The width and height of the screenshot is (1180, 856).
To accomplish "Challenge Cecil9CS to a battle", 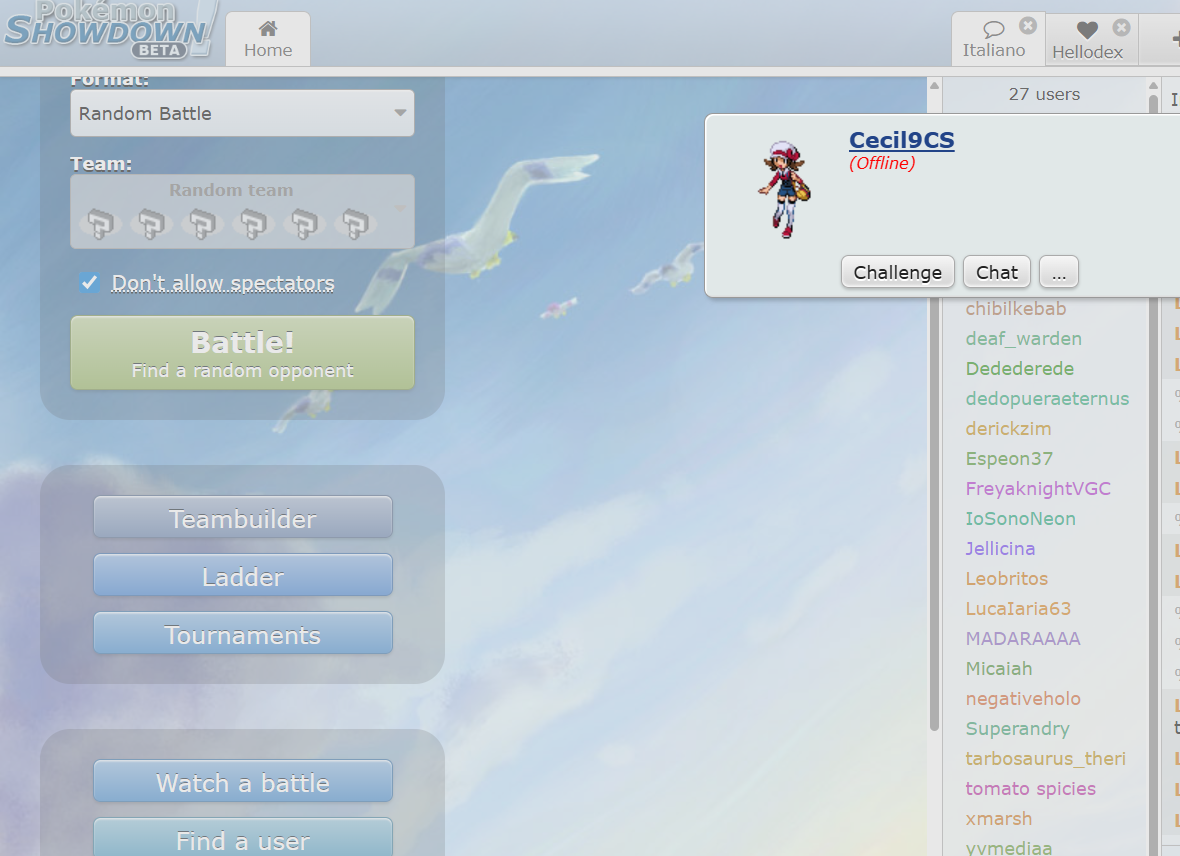I will (x=898, y=272).
